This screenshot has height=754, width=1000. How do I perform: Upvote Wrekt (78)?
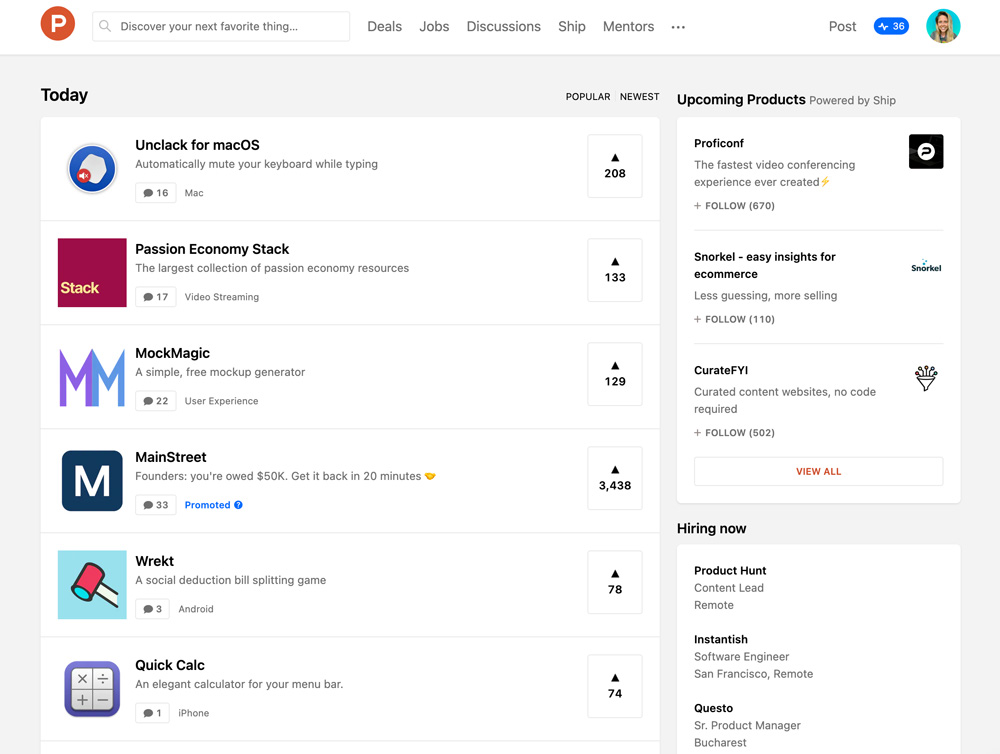615,582
